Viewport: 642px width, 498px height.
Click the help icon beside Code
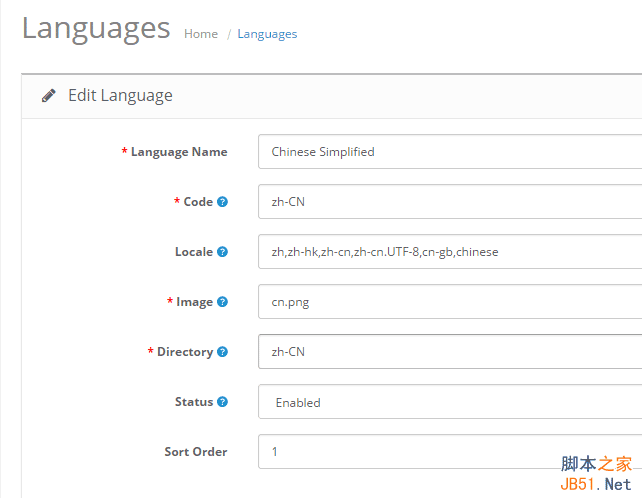pyautogui.click(x=222, y=202)
